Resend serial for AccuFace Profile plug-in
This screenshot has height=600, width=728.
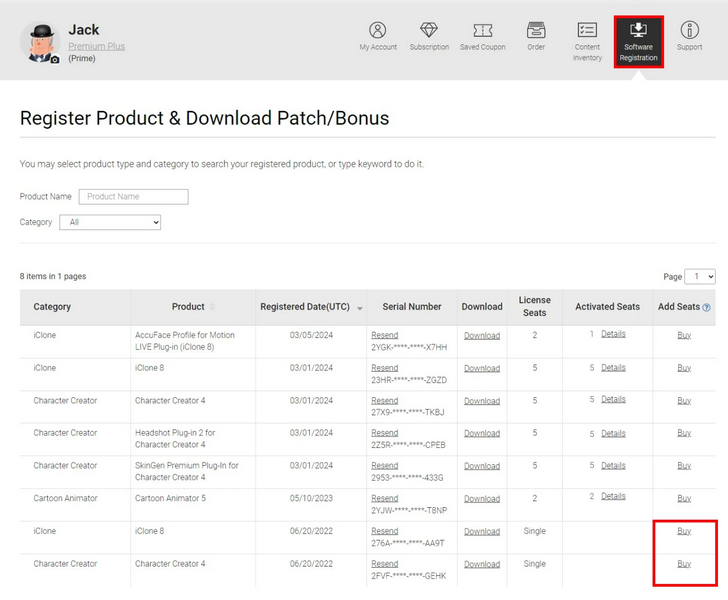pos(384,335)
